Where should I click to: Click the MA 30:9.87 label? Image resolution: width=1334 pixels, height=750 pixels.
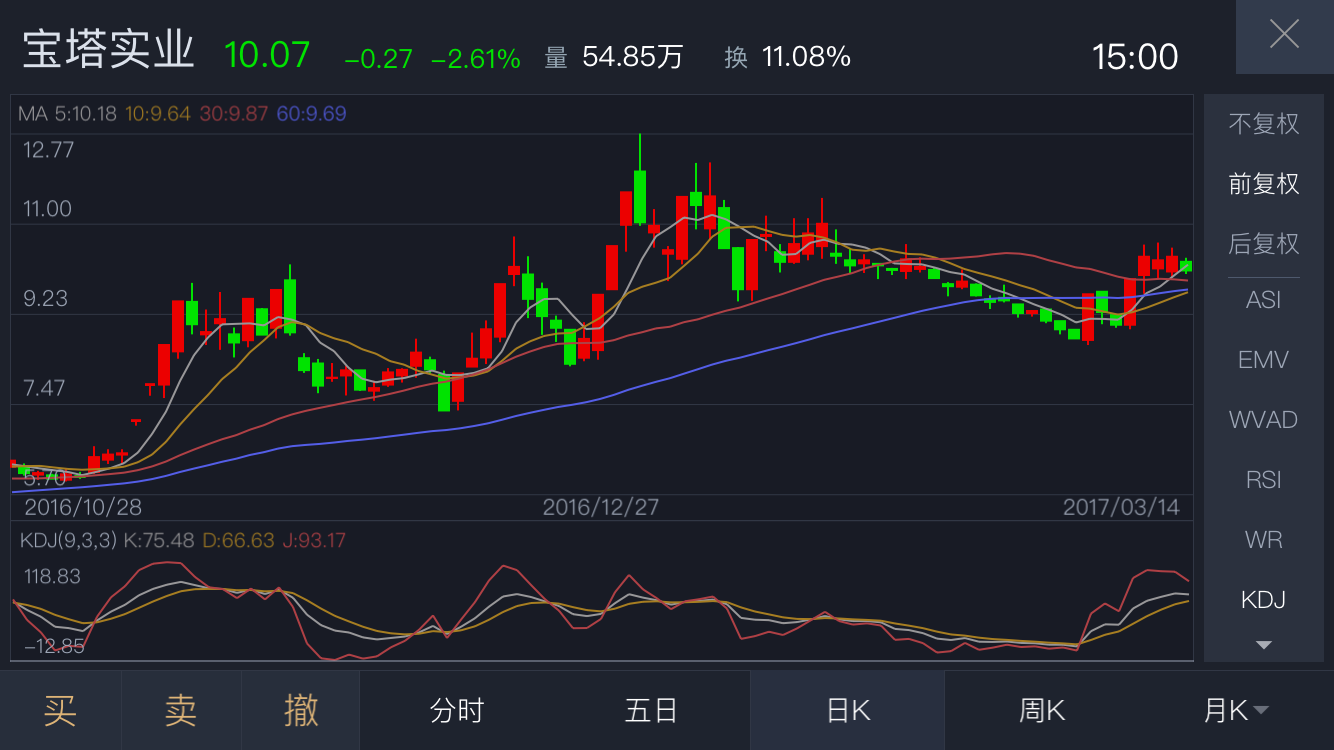pyautogui.click(x=234, y=114)
